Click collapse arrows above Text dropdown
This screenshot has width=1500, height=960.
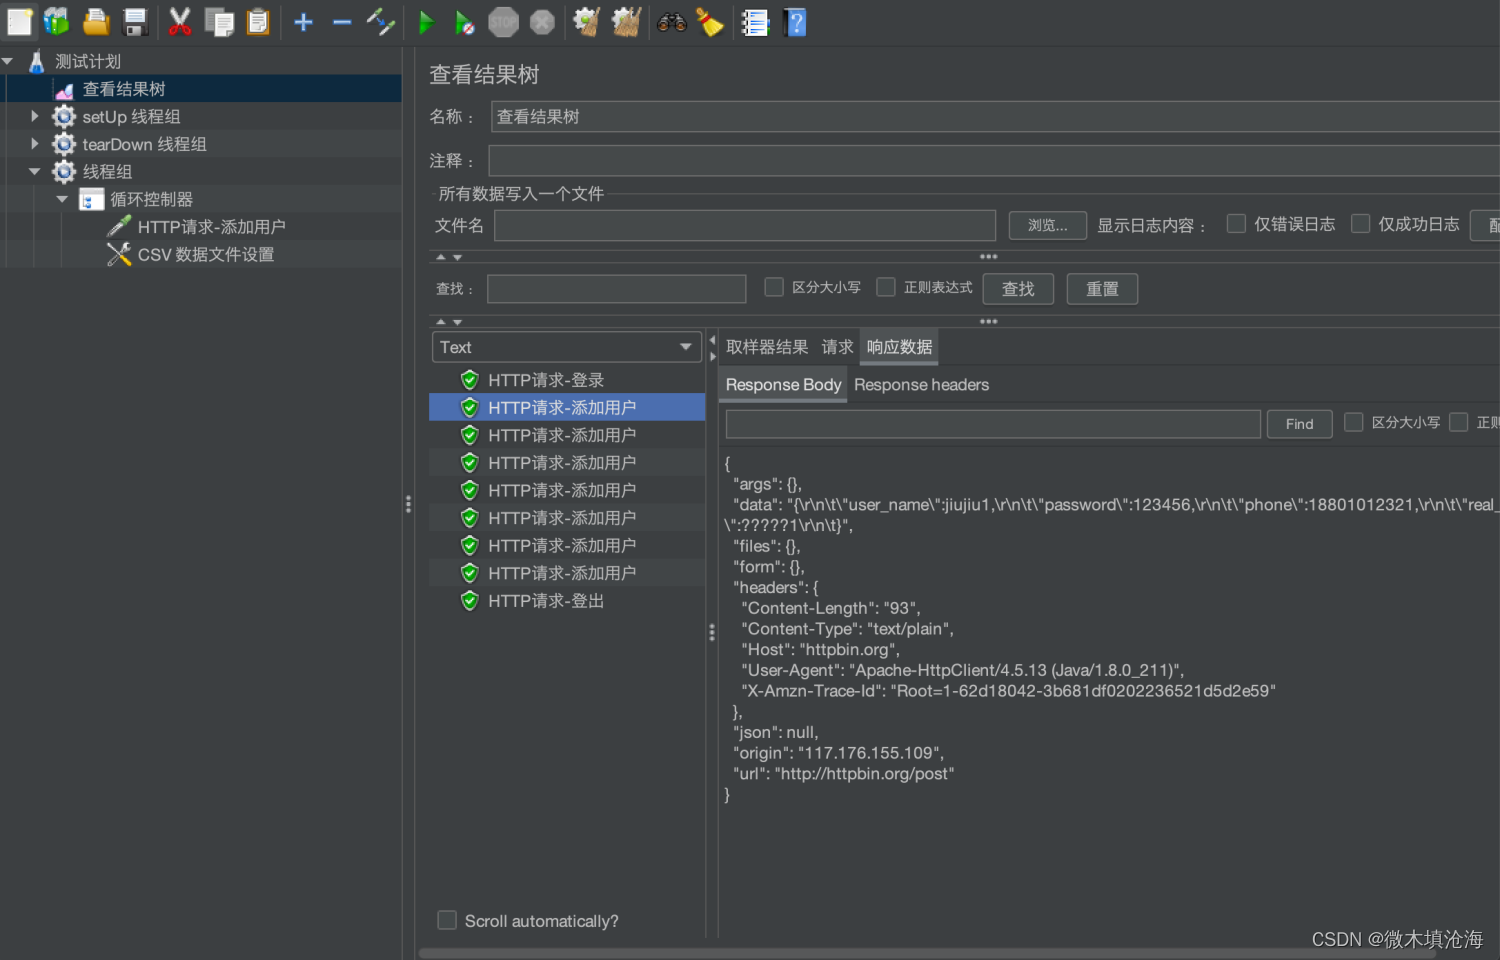(x=449, y=322)
